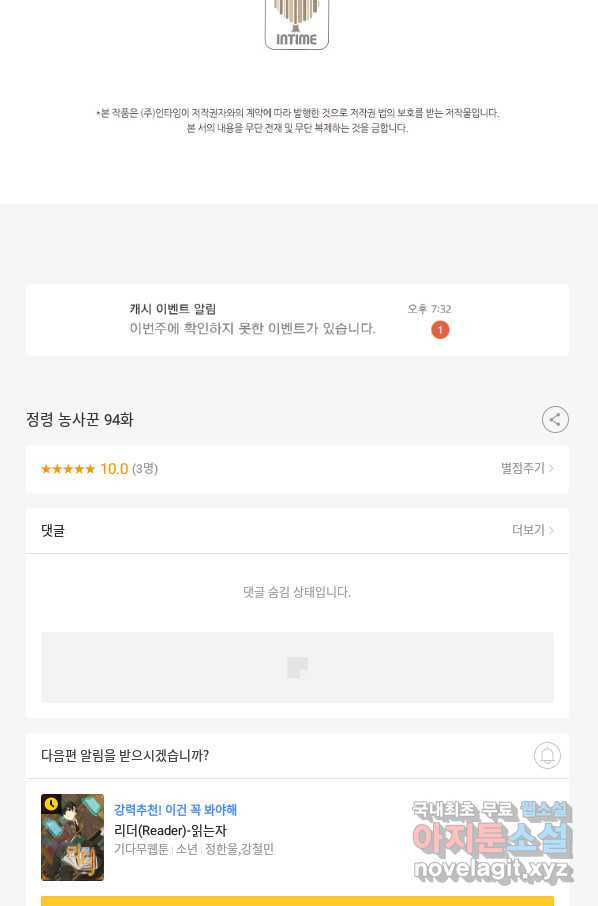
Task: Click the 댓글 section header
Action: 53,530
